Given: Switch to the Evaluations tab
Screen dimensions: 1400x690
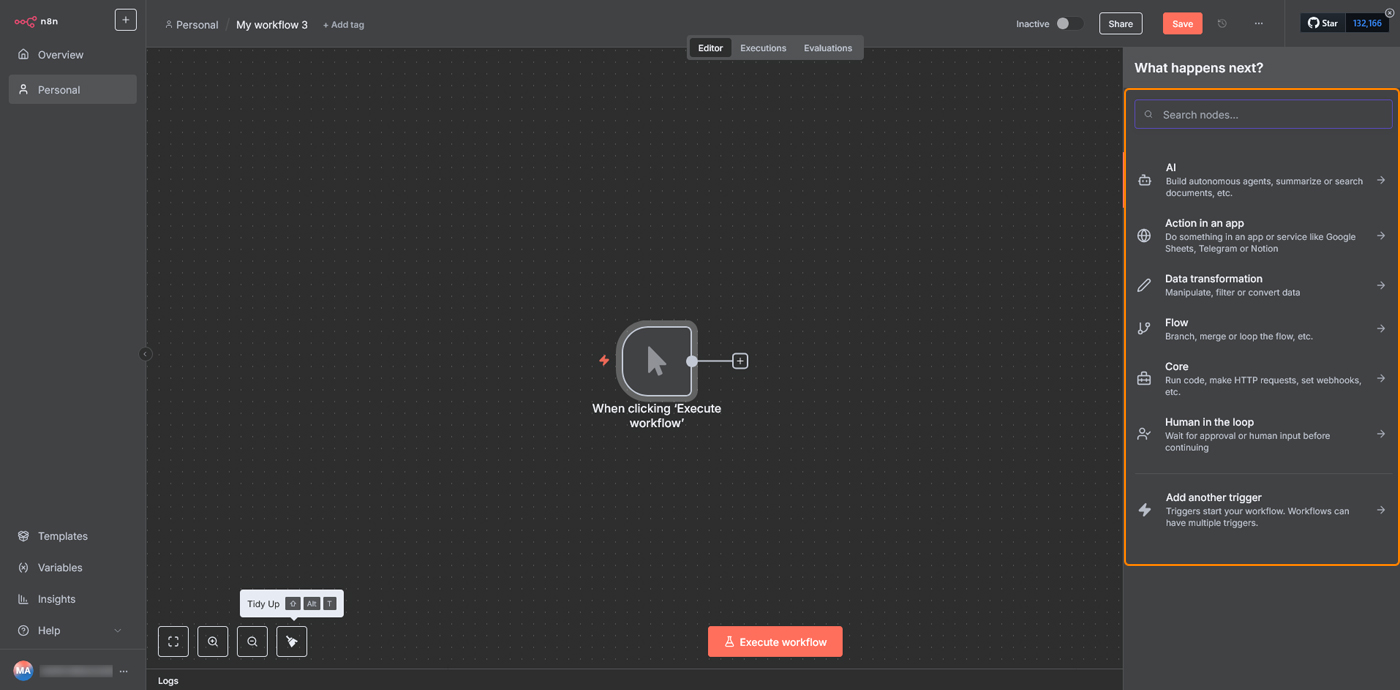Looking at the screenshot, I should [828, 48].
